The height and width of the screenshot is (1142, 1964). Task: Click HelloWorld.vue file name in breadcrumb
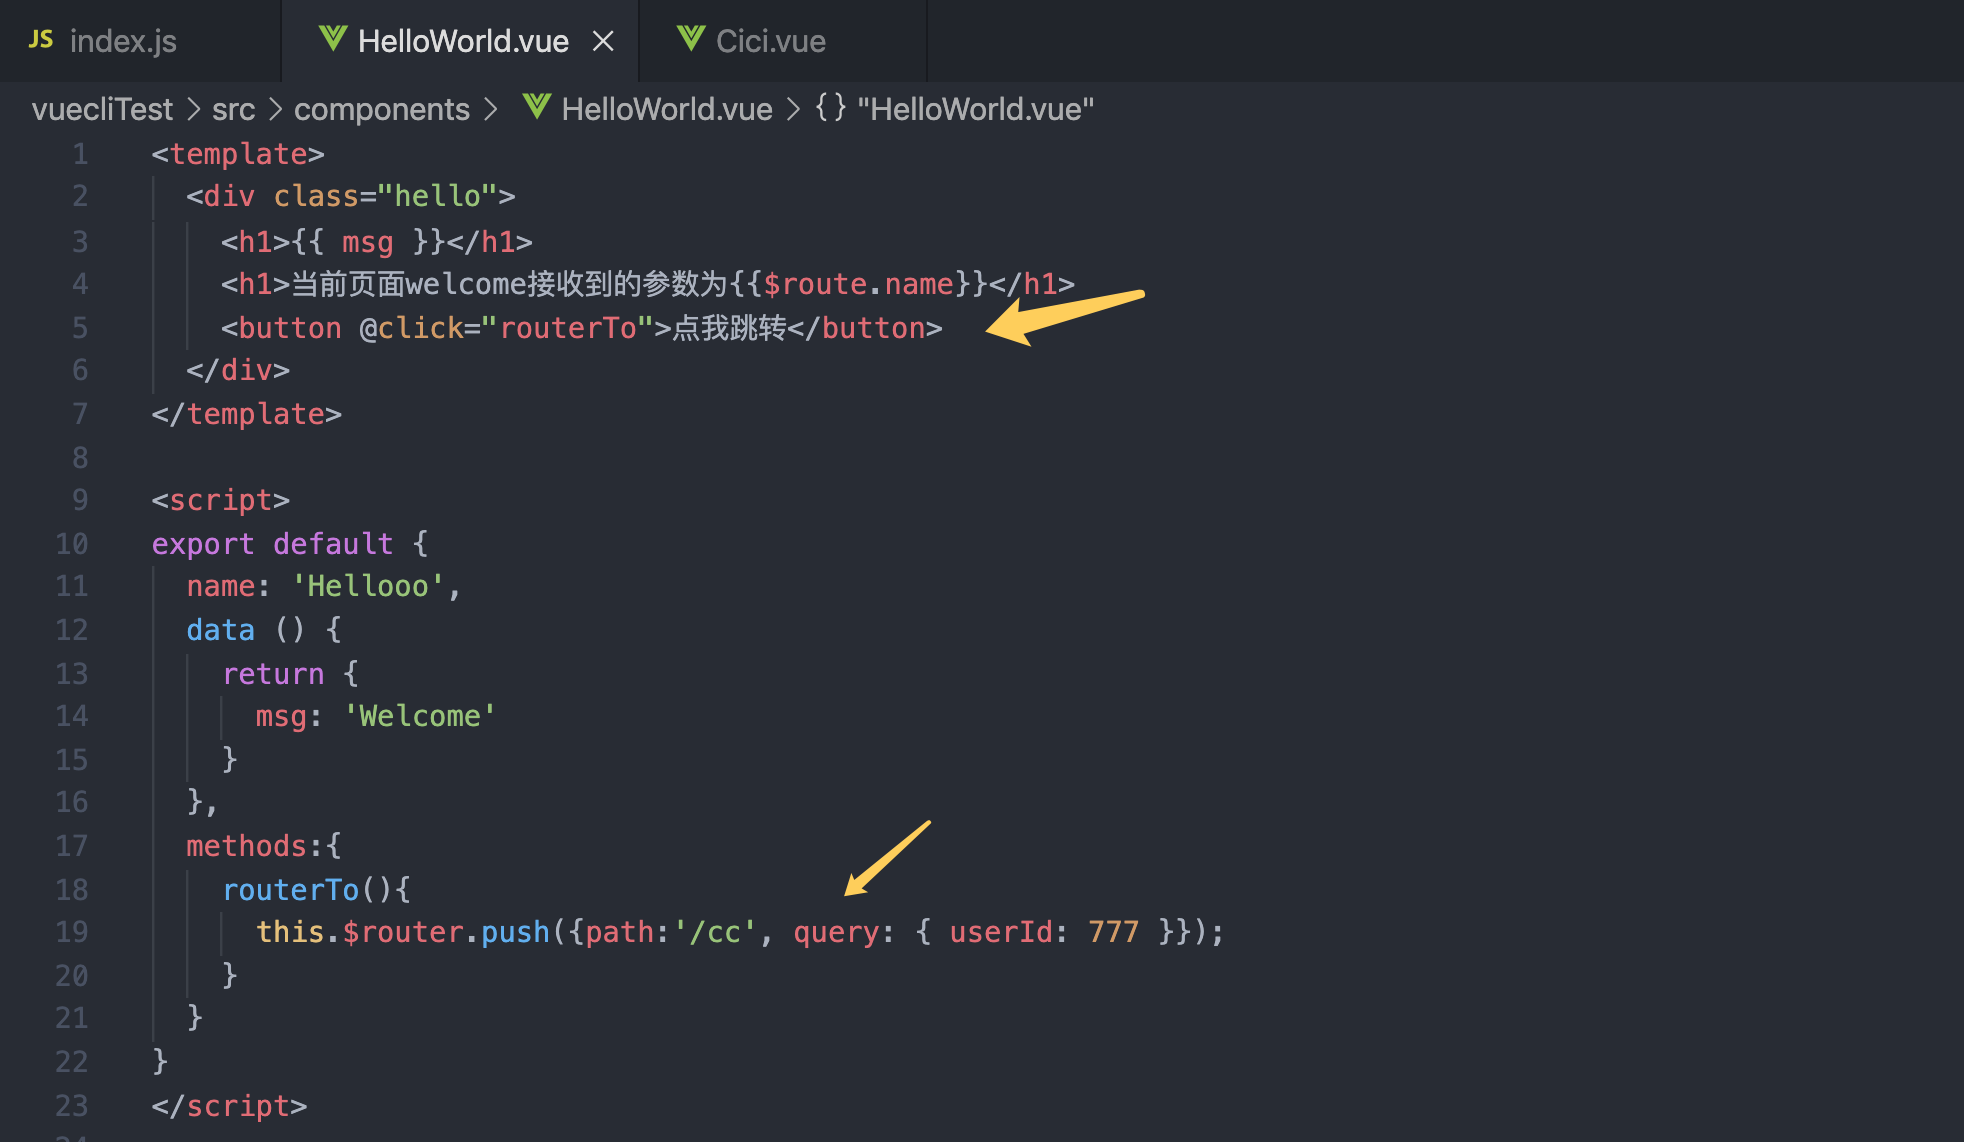tap(666, 109)
